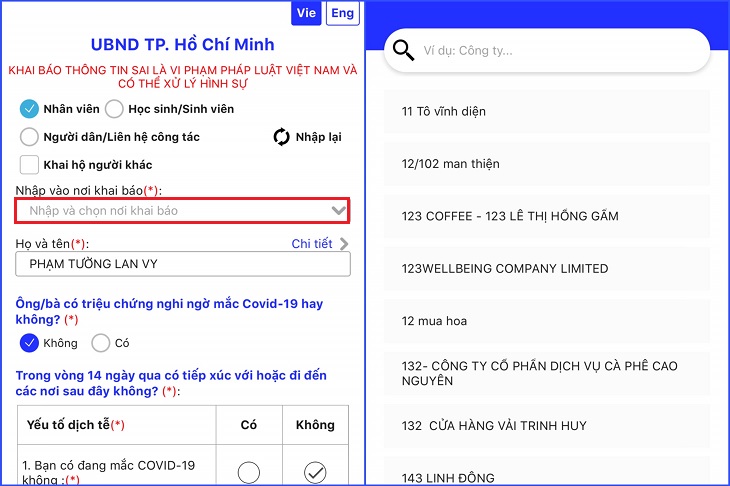Select 123WELLBEING COMPANY LIMITED from the list
This screenshot has width=730, height=486.
(547, 269)
